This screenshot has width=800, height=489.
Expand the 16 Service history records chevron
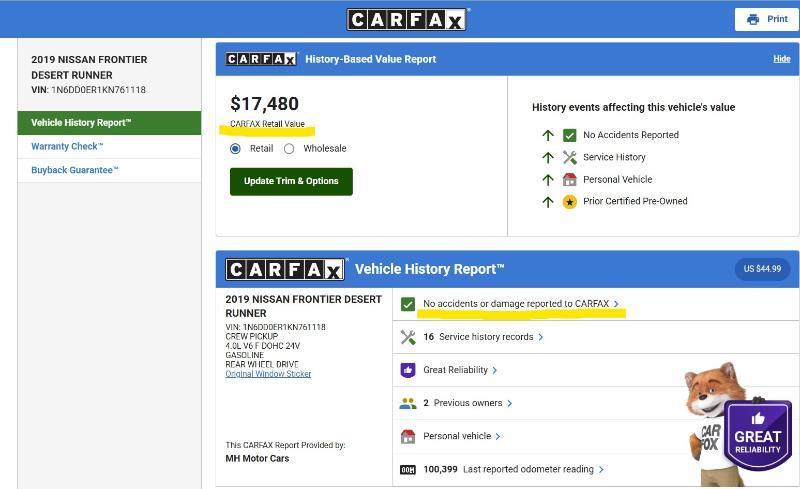point(541,337)
